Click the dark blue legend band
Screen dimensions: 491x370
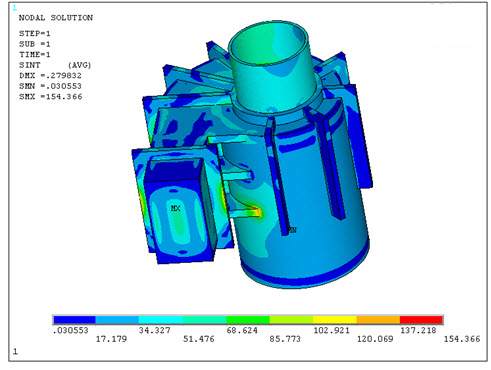click(x=75, y=320)
